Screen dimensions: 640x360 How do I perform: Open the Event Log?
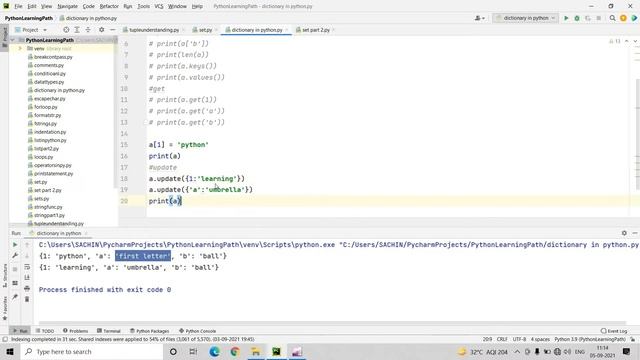click(614, 331)
